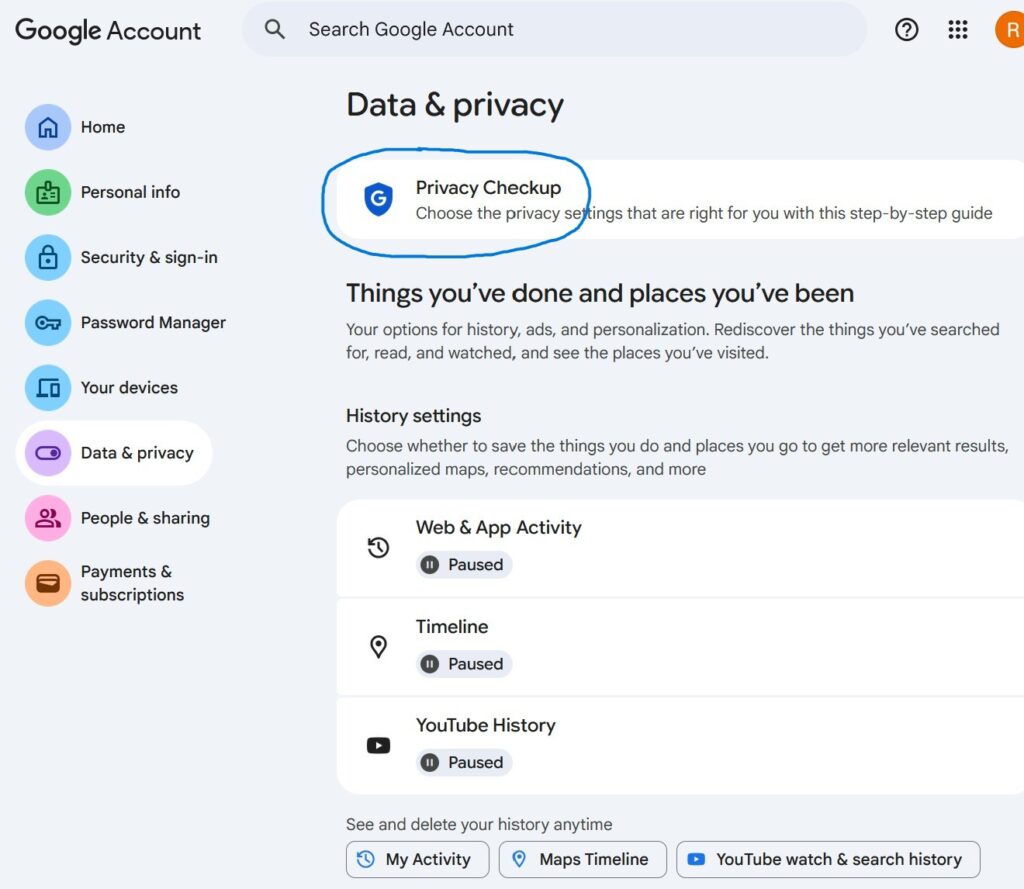Click the Google Account logo
The width and height of the screenshot is (1024, 889).
click(x=108, y=30)
